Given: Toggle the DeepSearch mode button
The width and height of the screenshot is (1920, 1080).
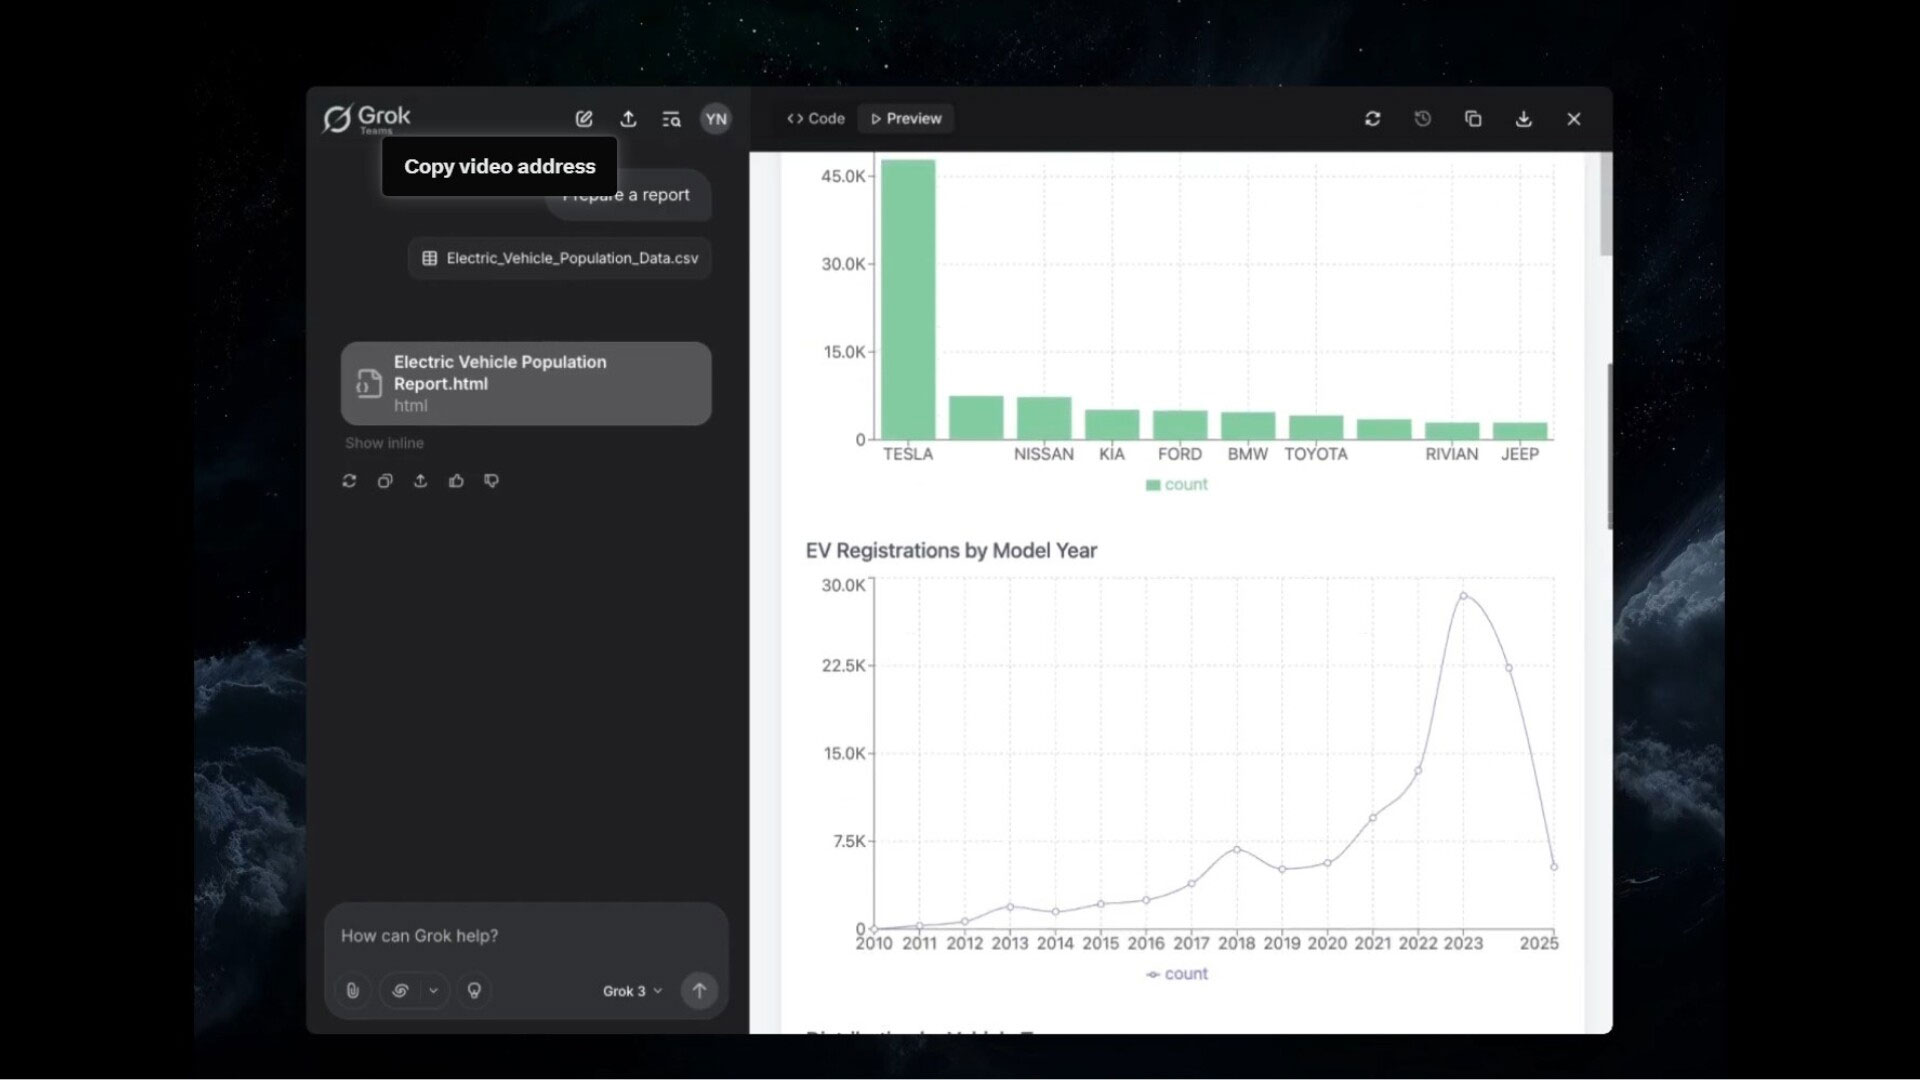Looking at the screenshot, I should [x=400, y=990].
